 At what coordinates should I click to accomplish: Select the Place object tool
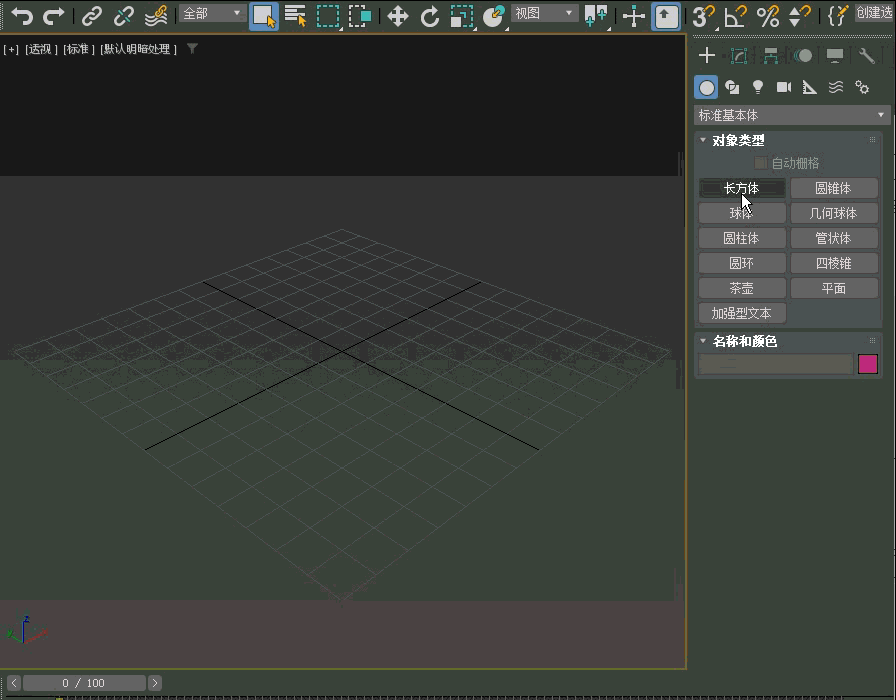click(494, 16)
